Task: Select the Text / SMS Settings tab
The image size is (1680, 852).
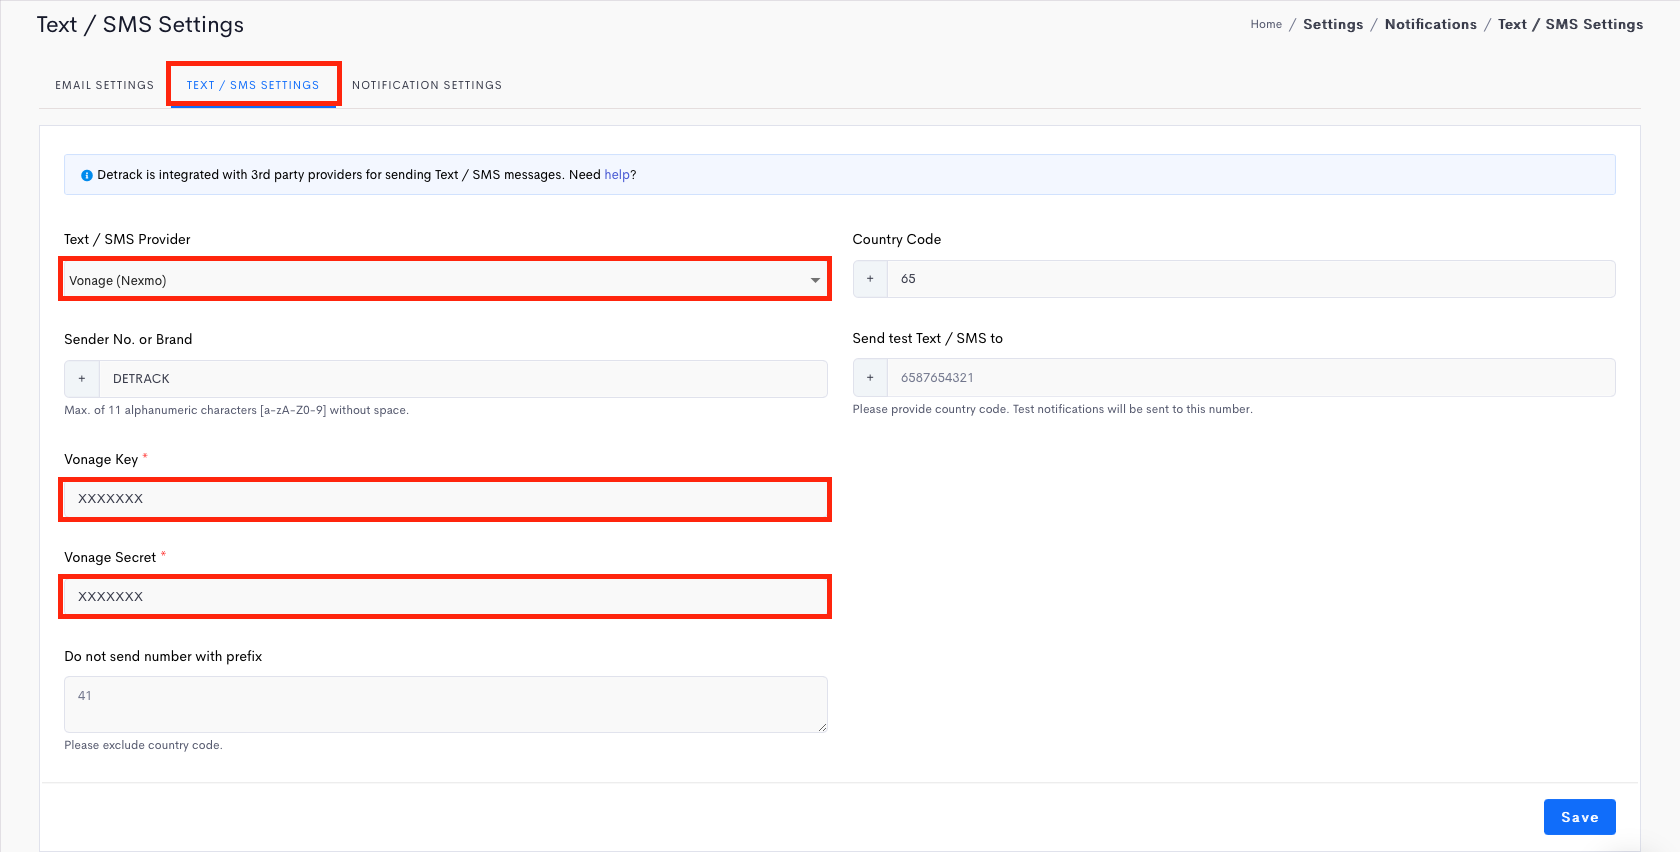Action: point(253,85)
